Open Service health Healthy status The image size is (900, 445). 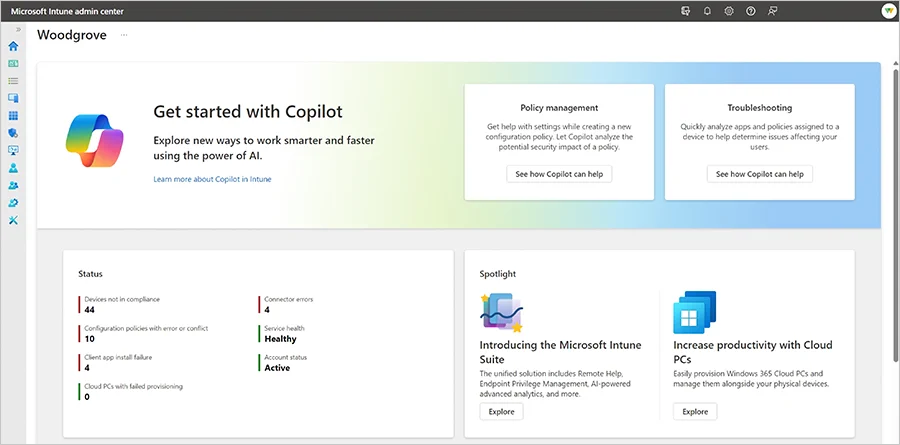(282, 334)
